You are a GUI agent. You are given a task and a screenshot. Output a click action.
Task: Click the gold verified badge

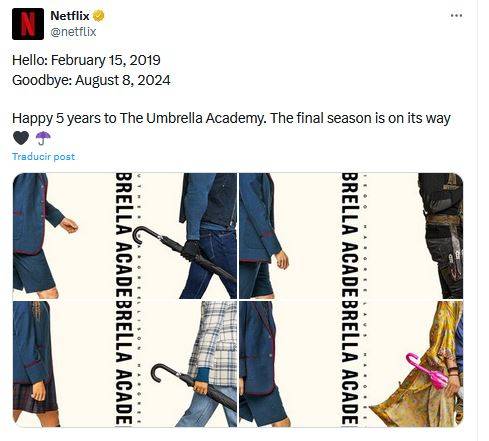pyautogui.click(x=98, y=16)
